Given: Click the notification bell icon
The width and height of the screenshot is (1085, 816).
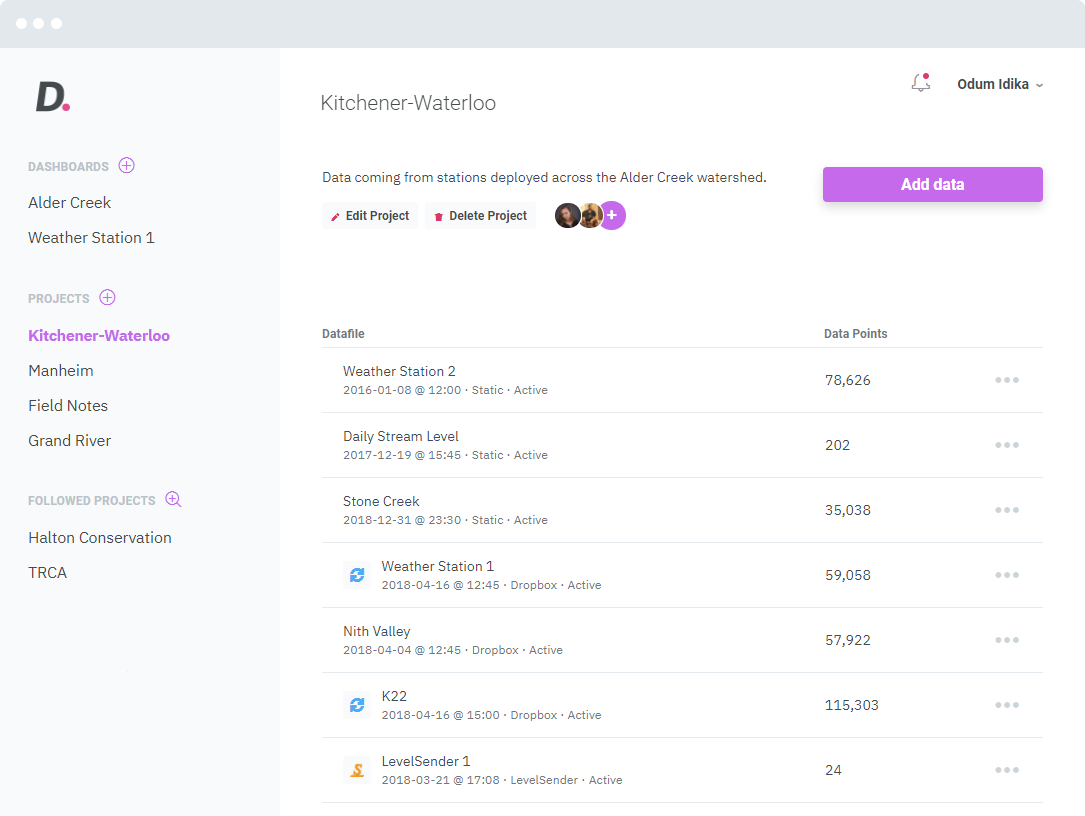Looking at the screenshot, I should point(920,84).
